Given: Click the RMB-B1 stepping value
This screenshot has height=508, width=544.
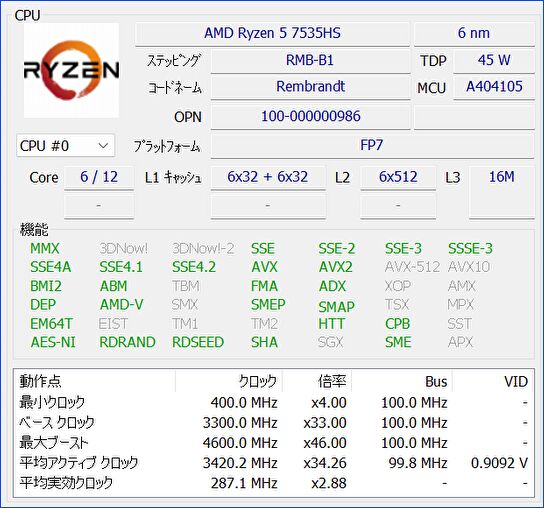Looking at the screenshot, I should click(x=310, y=61).
